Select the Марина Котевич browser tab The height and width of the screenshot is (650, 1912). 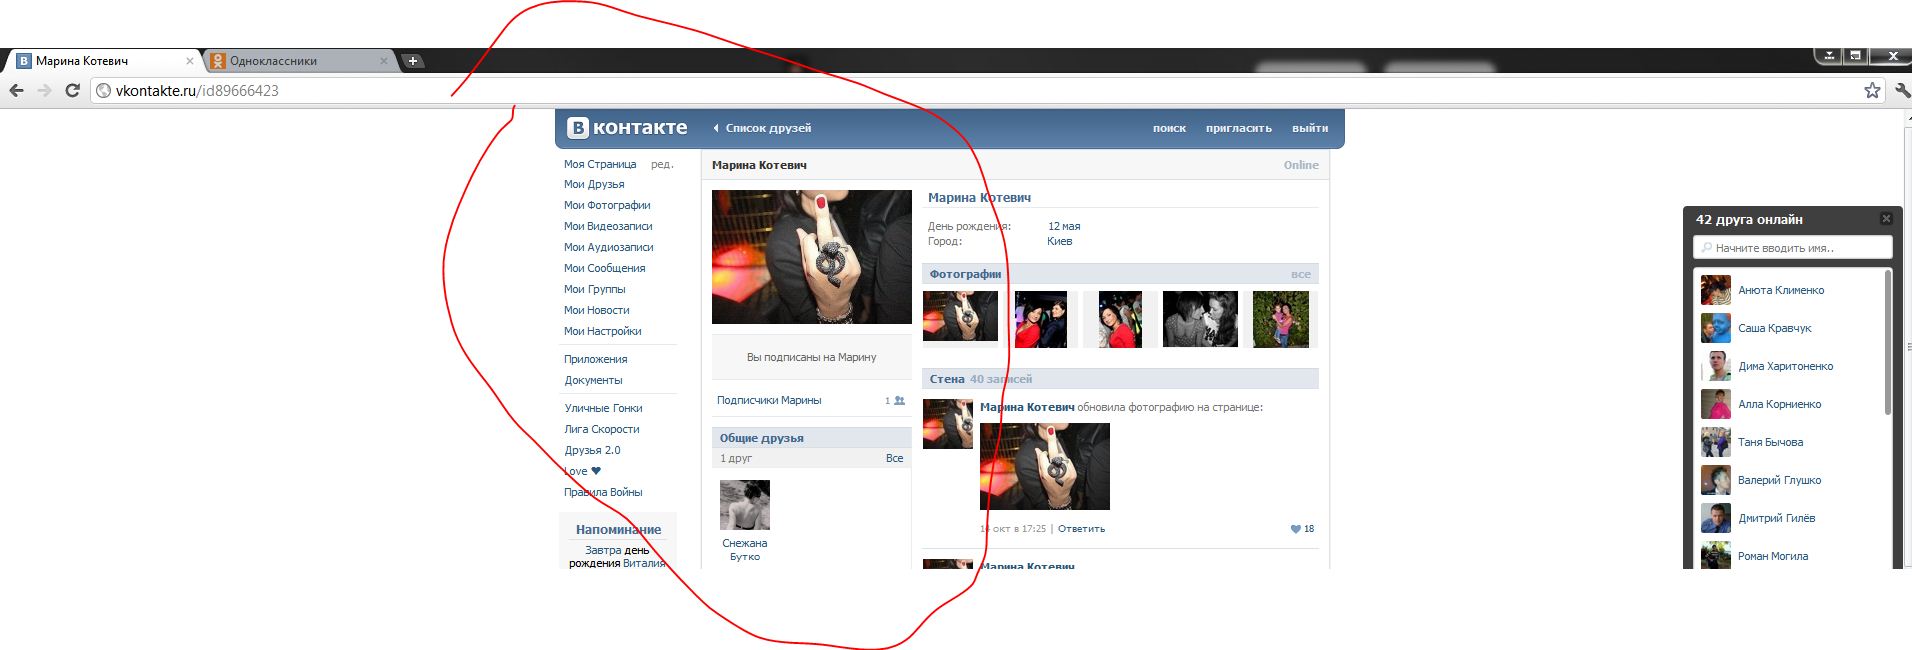tap(105, 61)
